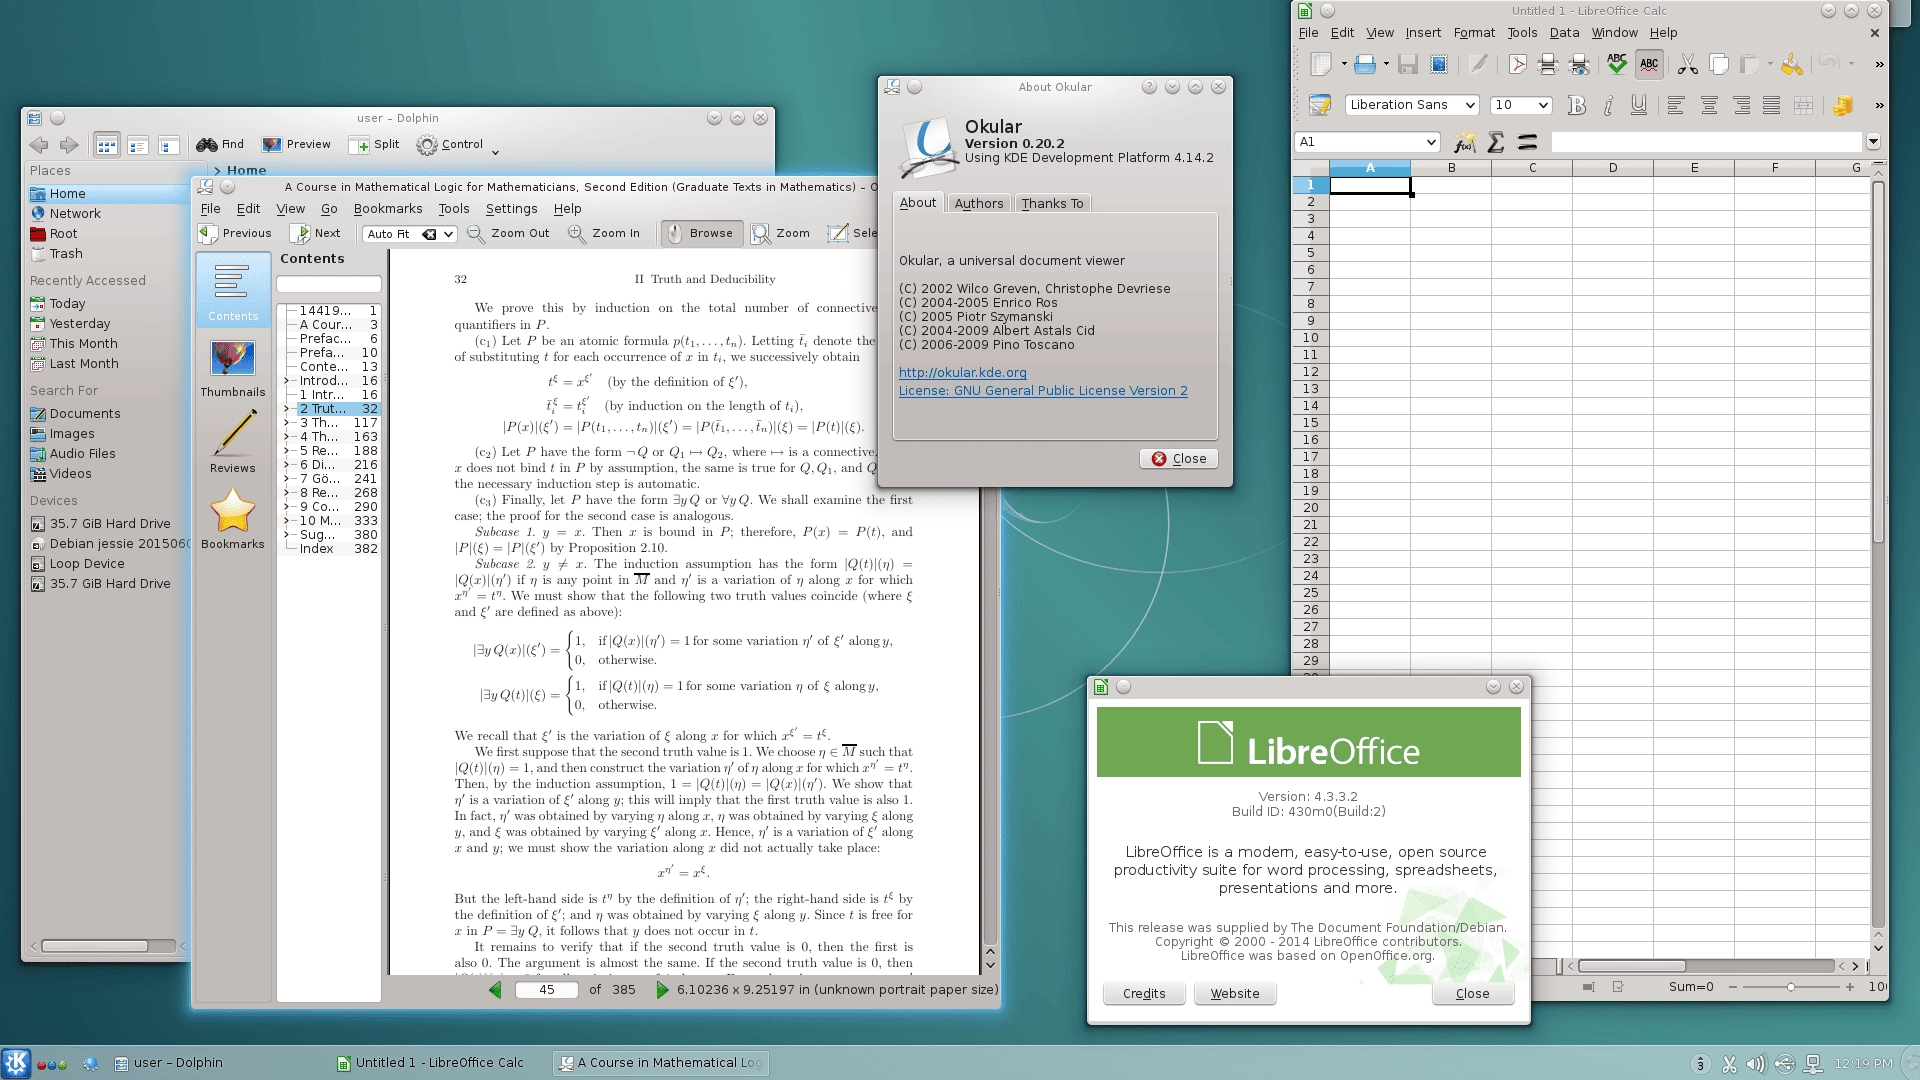
Task: Click the Save floppy icon in Calc
Action: (1408, 65)
